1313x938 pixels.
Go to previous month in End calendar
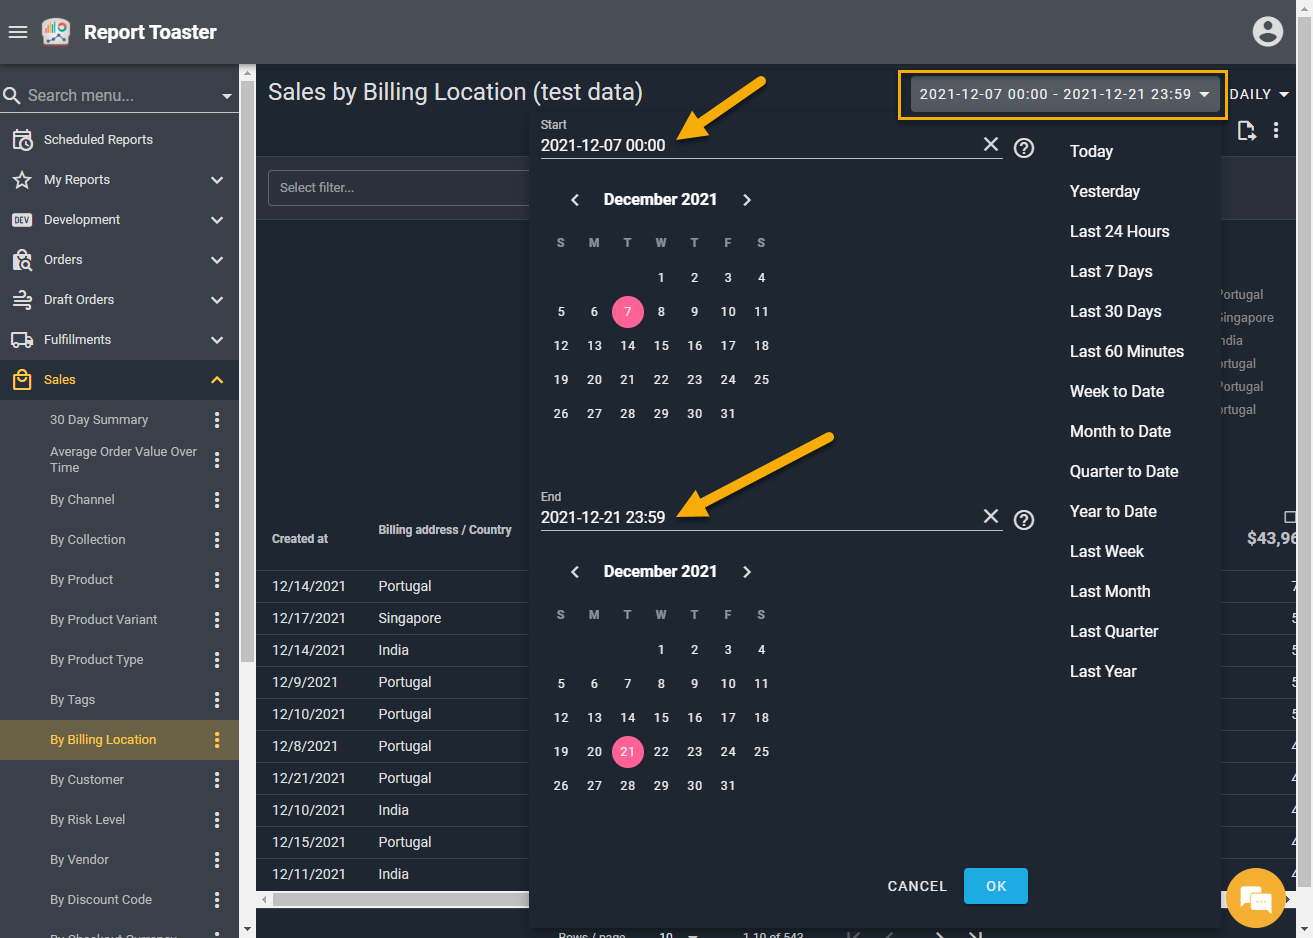pyautogui.click(x=575, y=572)
